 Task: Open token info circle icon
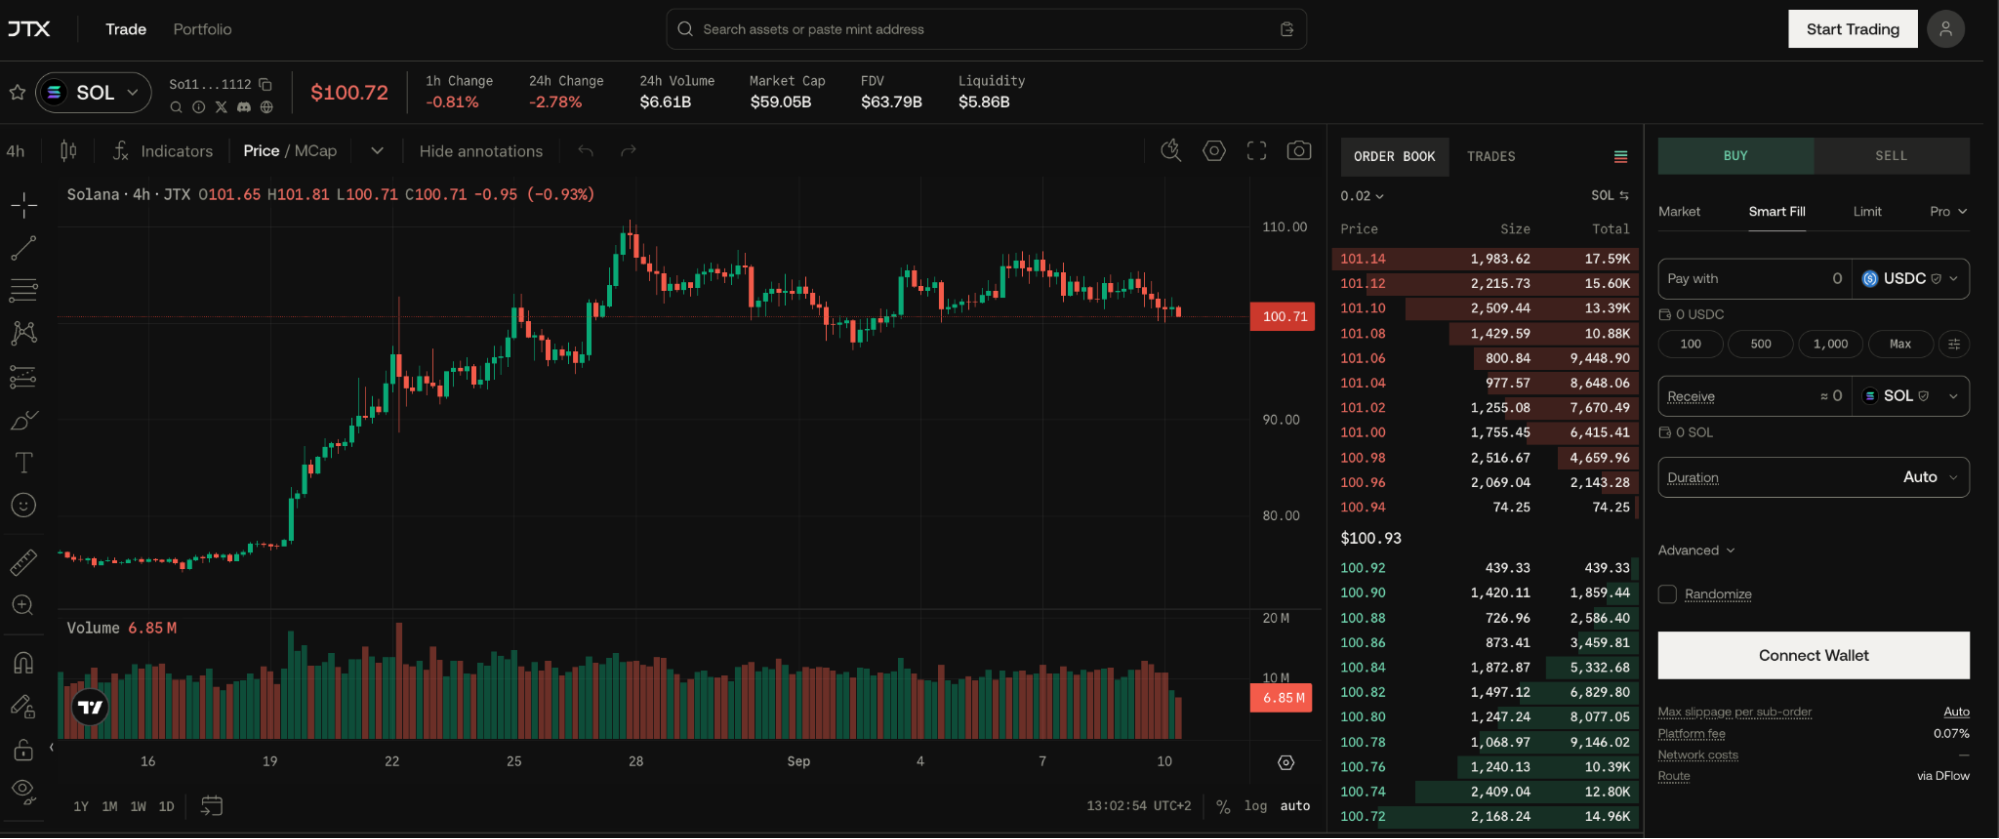coord(198,107)
